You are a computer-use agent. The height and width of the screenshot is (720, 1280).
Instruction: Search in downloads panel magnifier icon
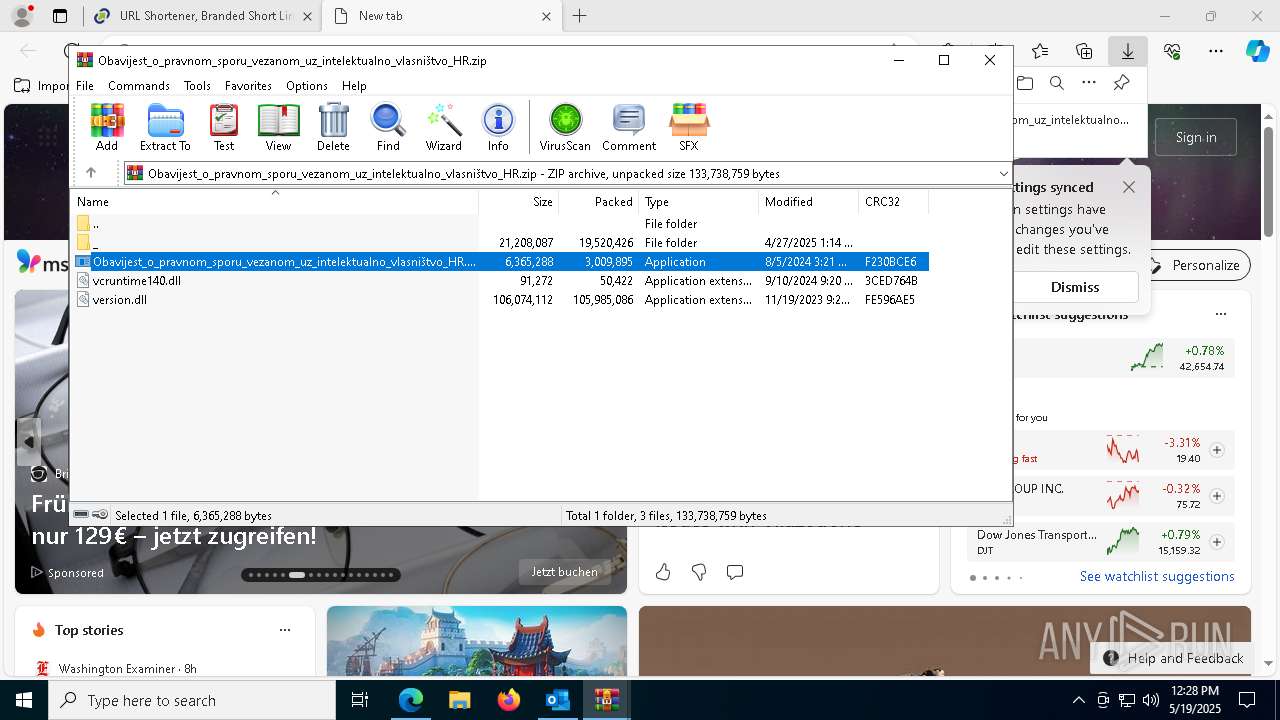tap(1057, 83)
